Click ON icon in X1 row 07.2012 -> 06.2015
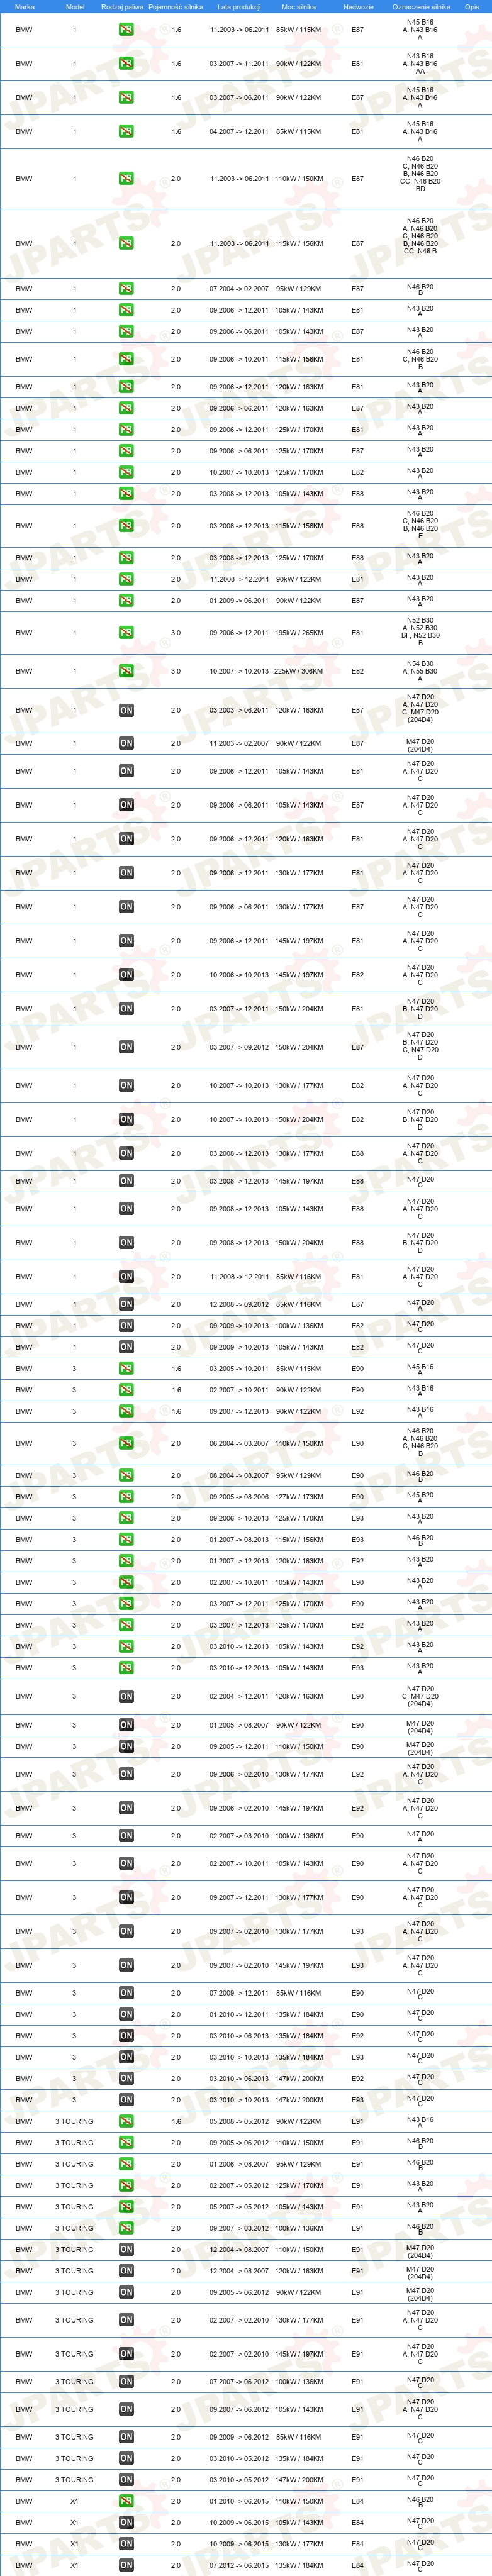The width and height of the screenshot is (492, 2576). click(126, 2565)
